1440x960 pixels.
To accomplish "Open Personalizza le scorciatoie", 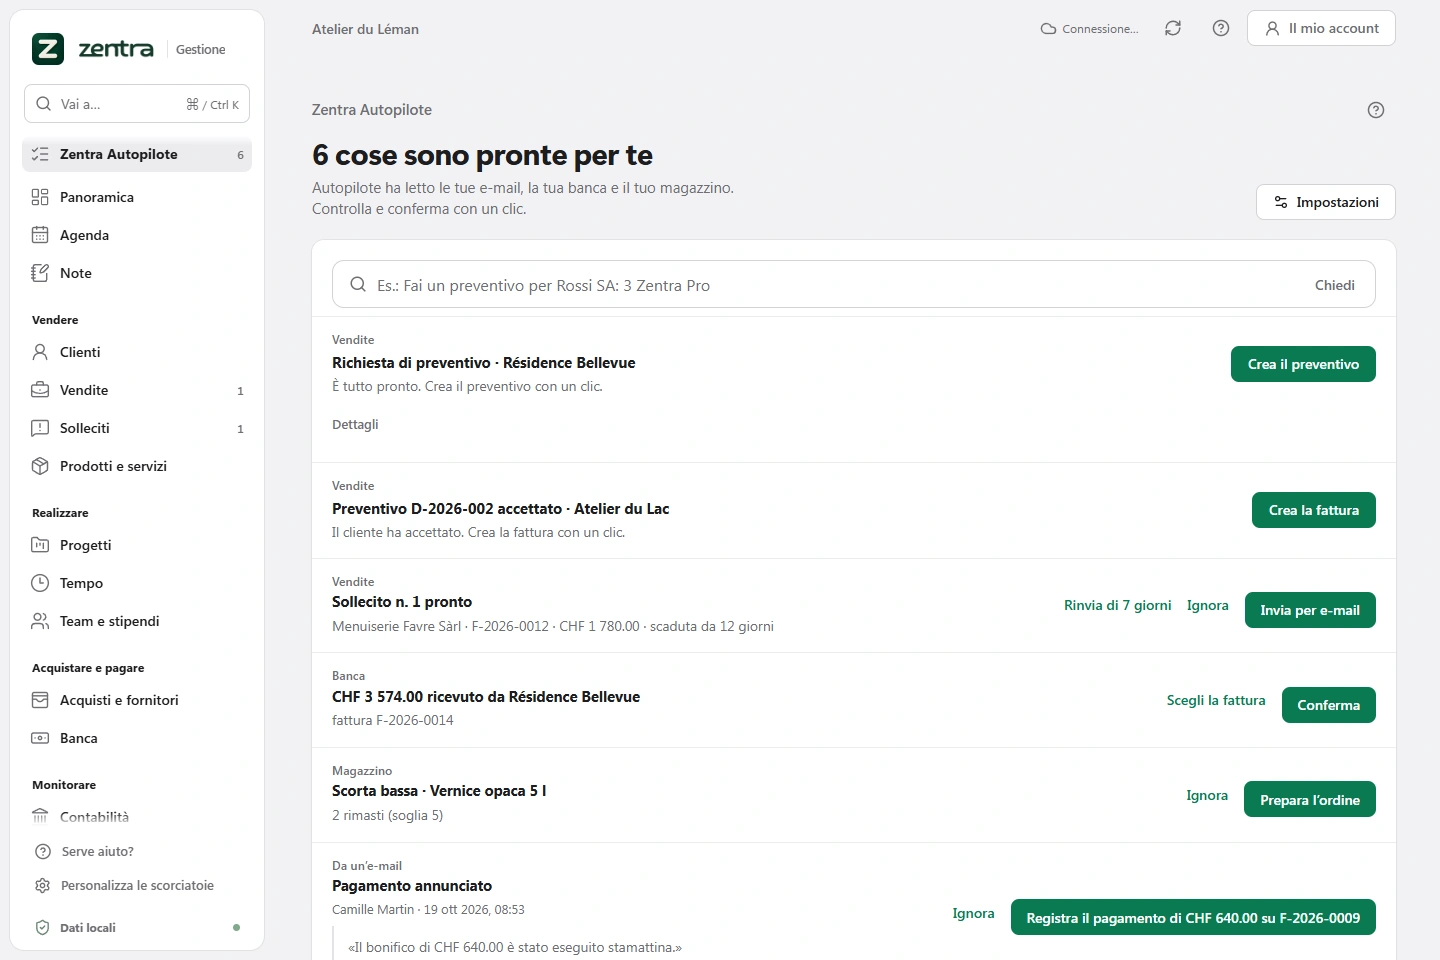I will point(137,886).
